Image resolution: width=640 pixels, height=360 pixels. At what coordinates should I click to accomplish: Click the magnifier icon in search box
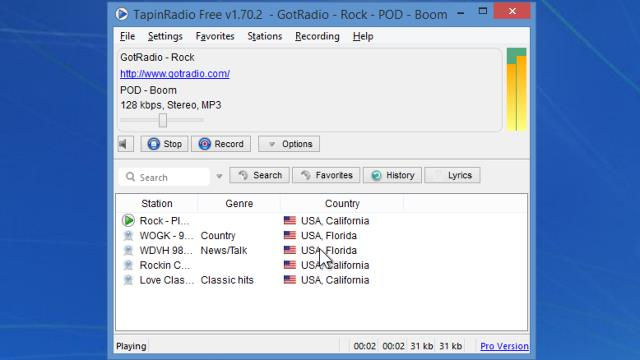(130, 177)
